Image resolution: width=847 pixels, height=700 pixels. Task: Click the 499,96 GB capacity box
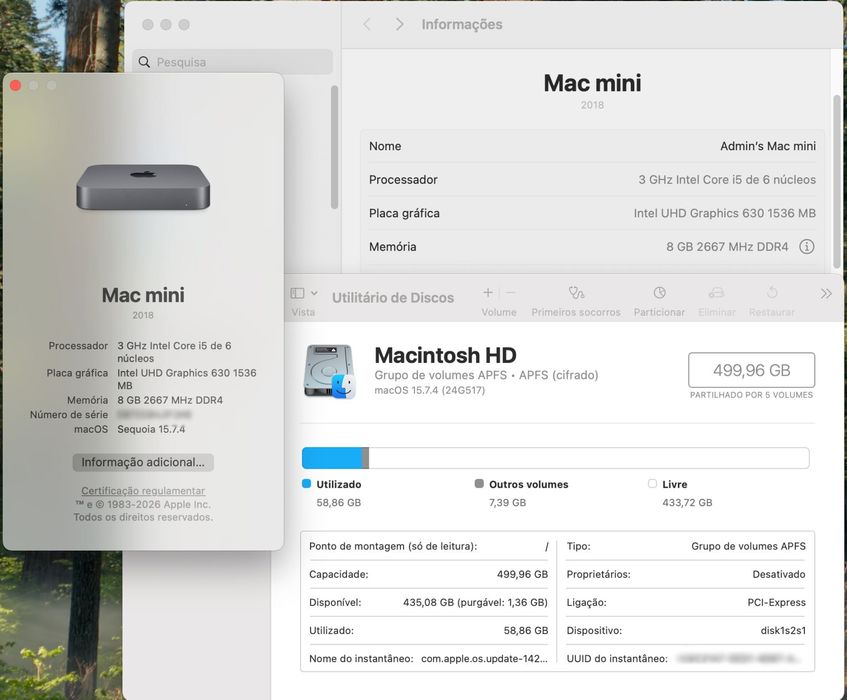click(751, 370)
